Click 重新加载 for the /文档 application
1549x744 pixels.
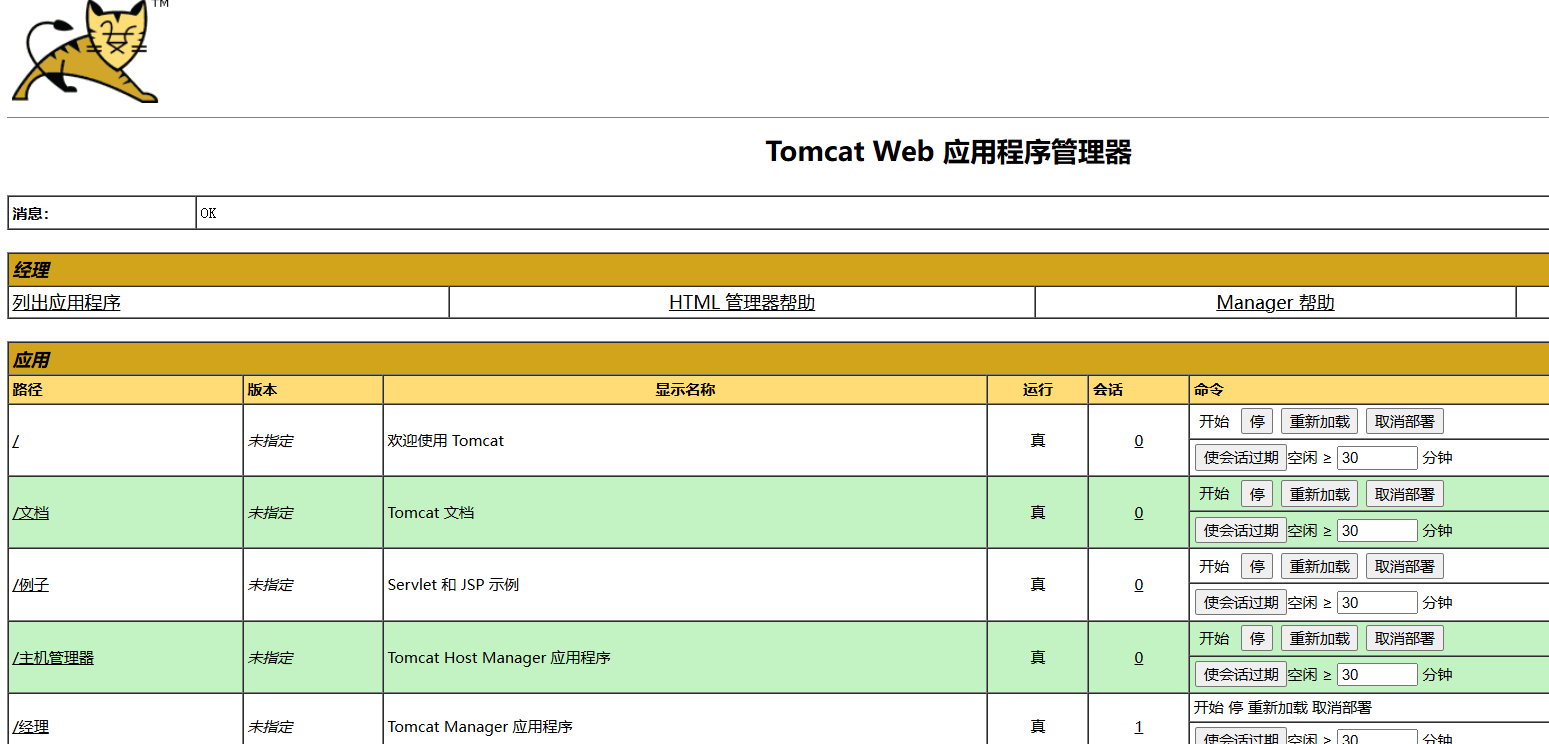click(1319, 494)
